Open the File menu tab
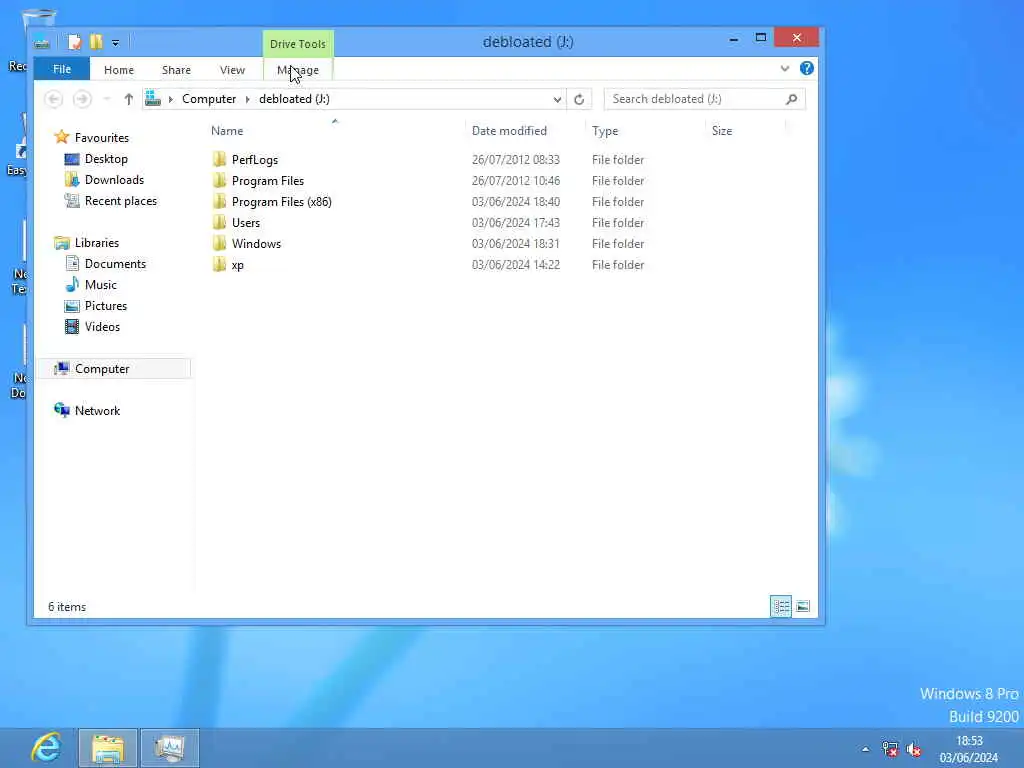Viewport: 1024px width, 768px height. [62, 69]
